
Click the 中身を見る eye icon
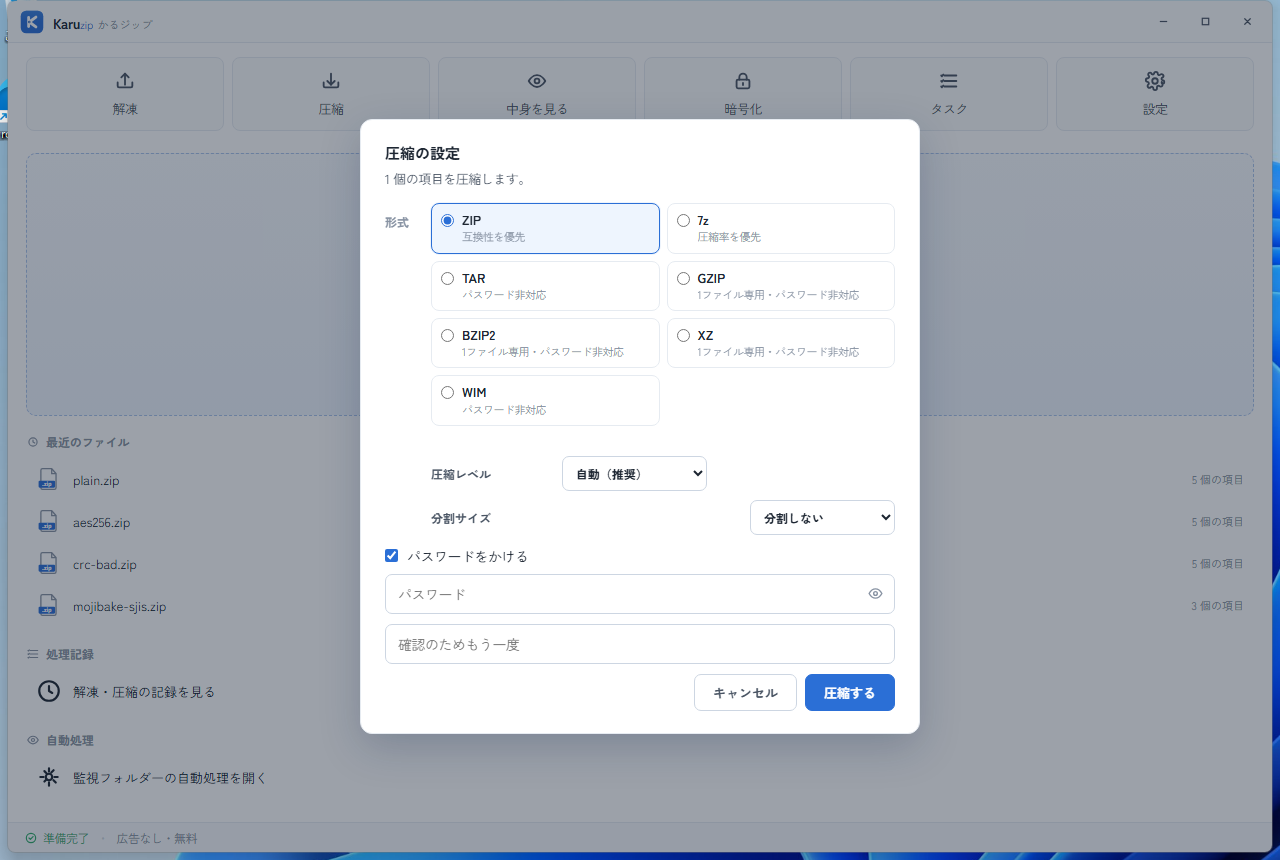(x=537, y=81)
